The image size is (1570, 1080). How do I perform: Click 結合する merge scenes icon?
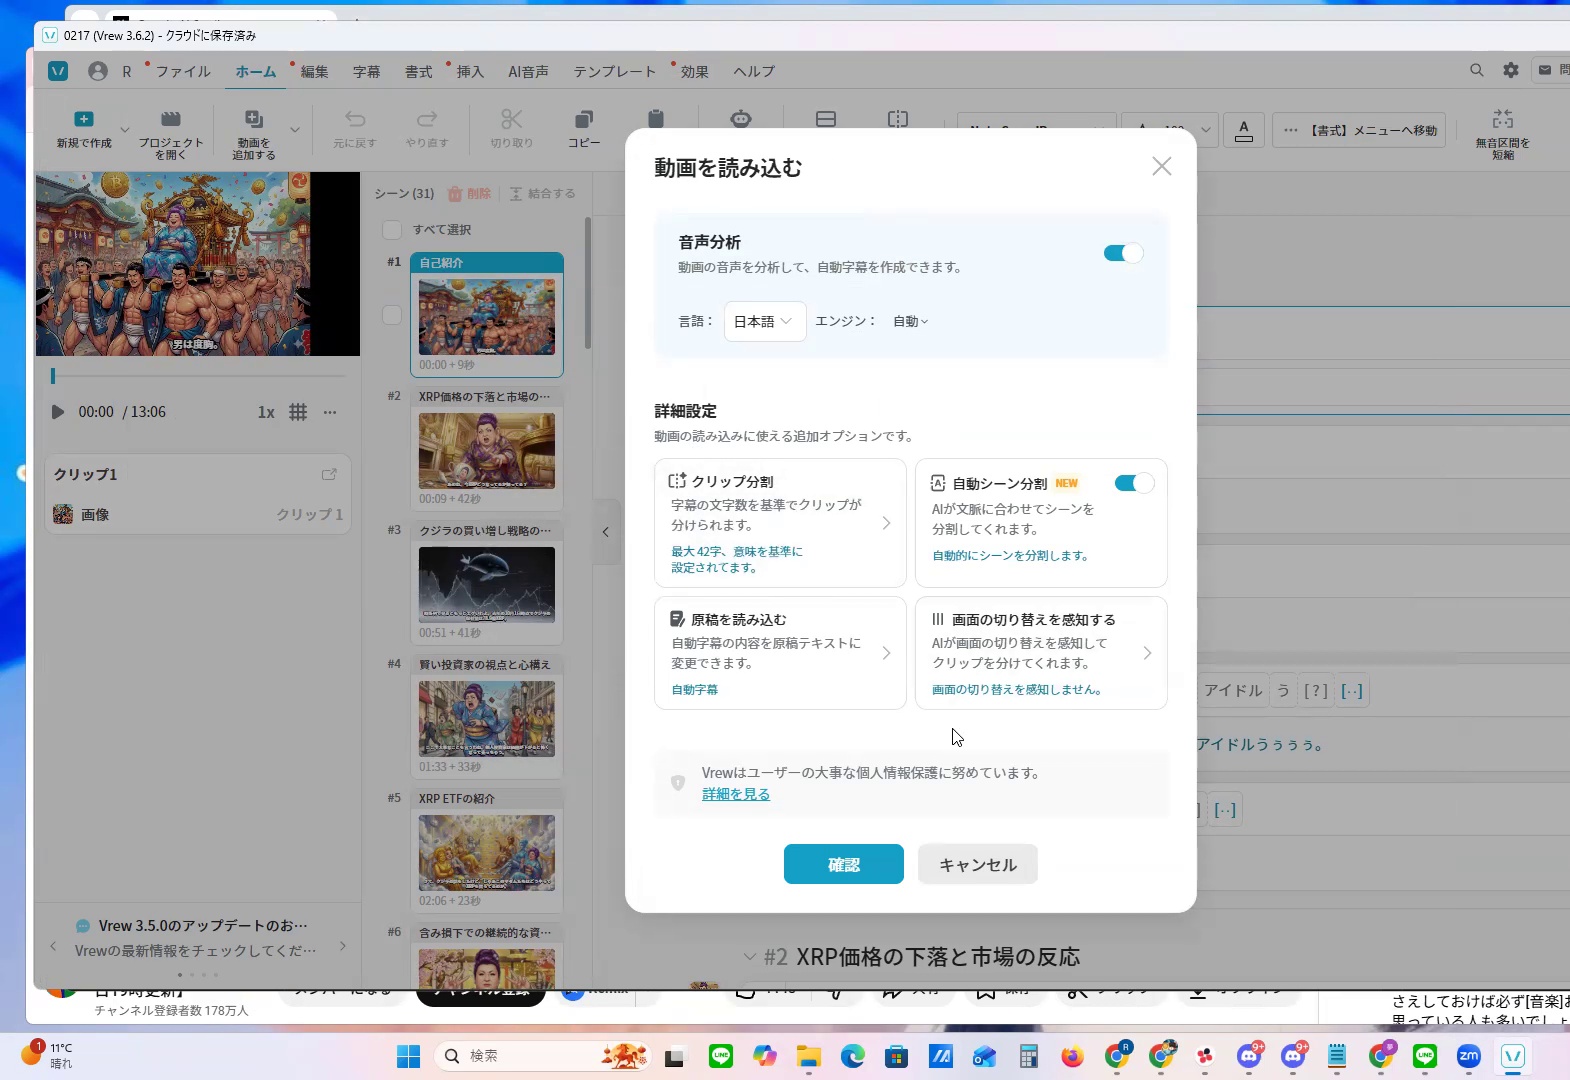click(x=516, y=194)
